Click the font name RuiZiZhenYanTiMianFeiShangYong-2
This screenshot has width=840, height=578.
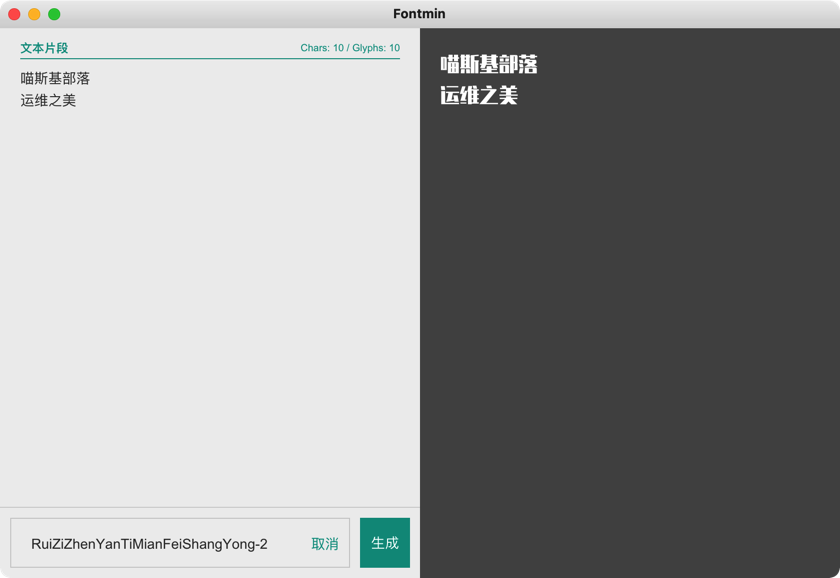(149, 544)
